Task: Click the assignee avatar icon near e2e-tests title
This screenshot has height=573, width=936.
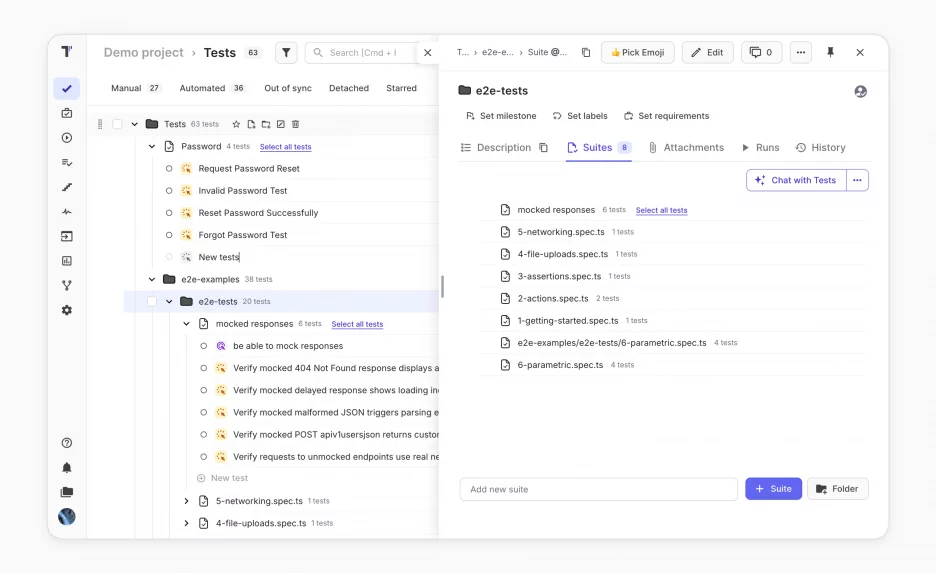Action: [x=860, y=91]
